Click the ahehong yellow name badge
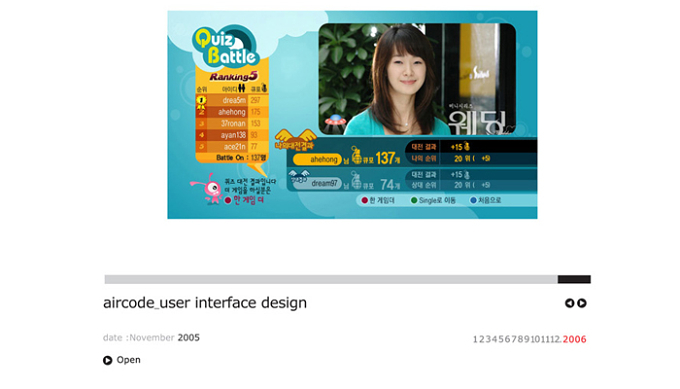Screen dimensions: 680x389 pos(317,160)
